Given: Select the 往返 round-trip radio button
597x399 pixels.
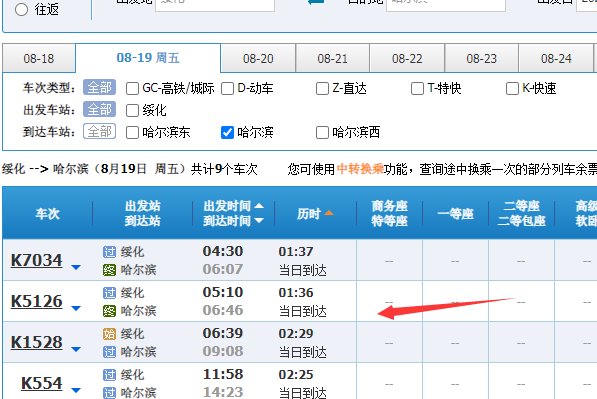Looking at the screenshot, I should coord(21,10).
